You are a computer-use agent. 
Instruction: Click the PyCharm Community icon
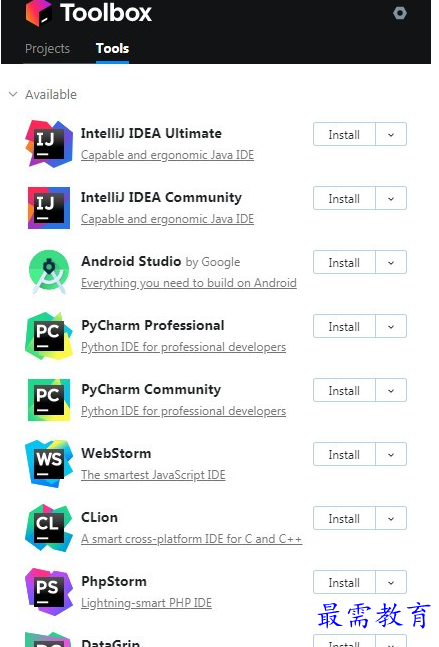[49, 400]
